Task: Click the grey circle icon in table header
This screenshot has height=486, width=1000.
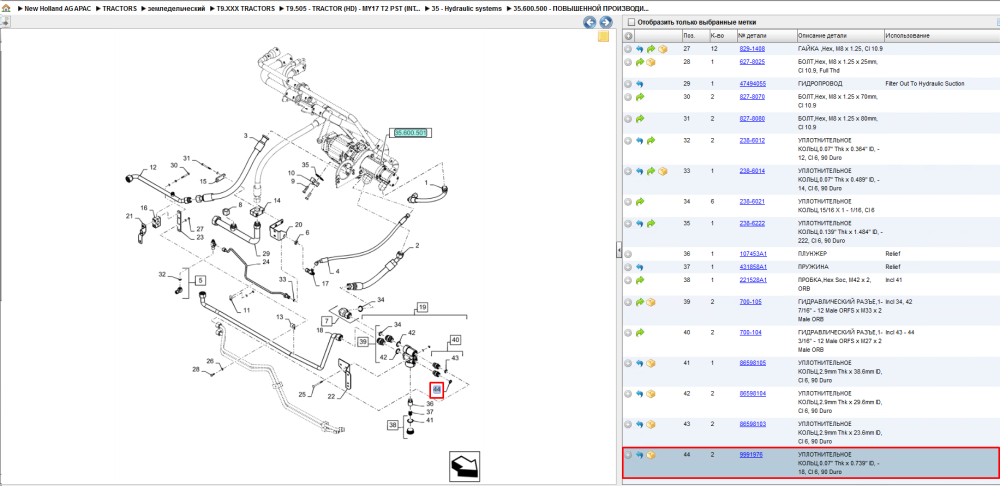Action: (628, 36)
